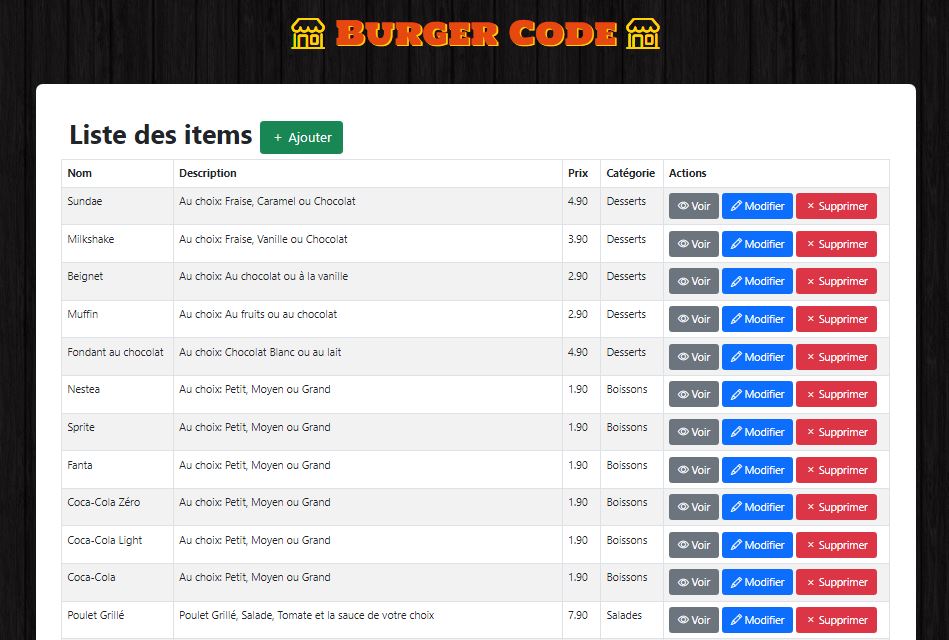Screen dimensions: 949x640
Task: Click the eye icon on the Fanta row
Action: pyautogui.click(x=684, y=470)
